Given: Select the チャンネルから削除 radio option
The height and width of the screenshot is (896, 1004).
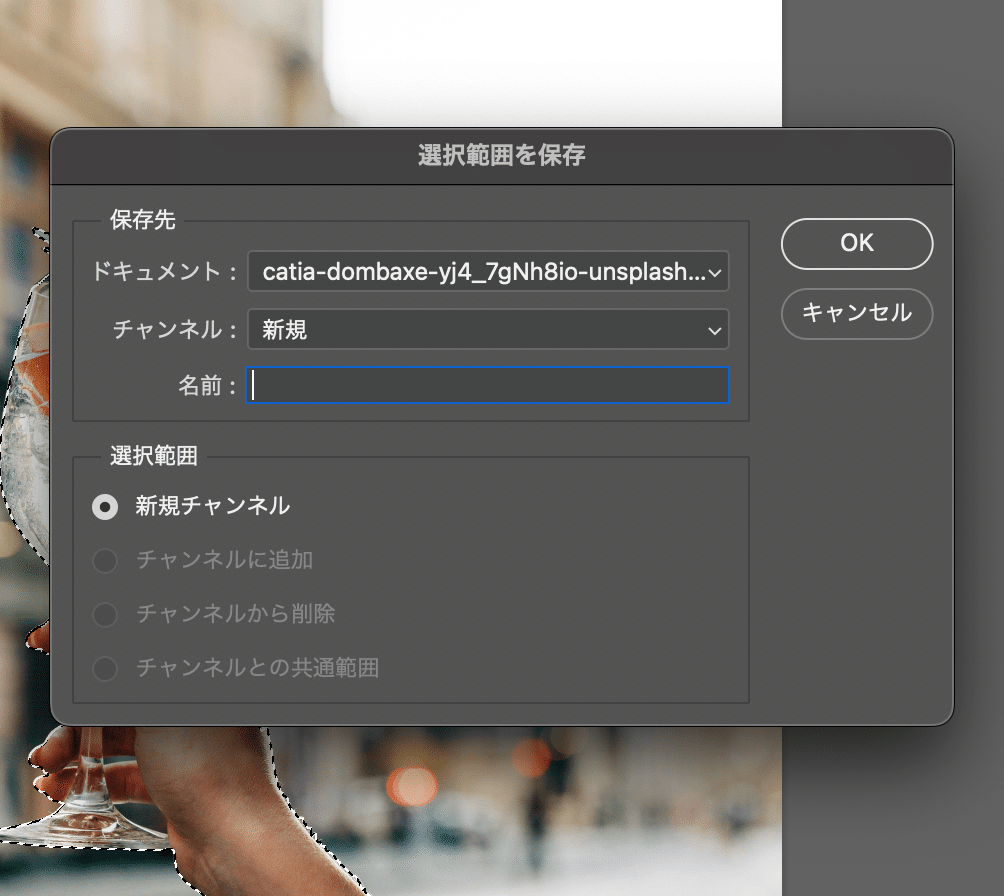Looking at the screenshot, I should point(105,614).
